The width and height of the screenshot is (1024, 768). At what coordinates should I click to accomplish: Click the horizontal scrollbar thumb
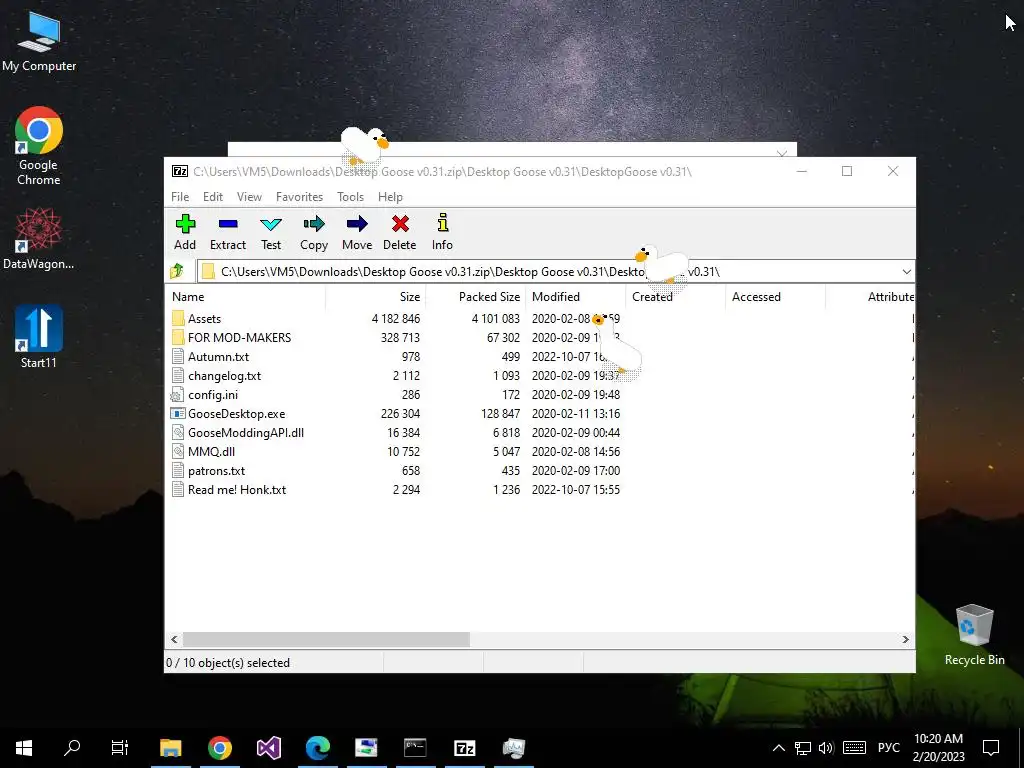tap(326, 639)
